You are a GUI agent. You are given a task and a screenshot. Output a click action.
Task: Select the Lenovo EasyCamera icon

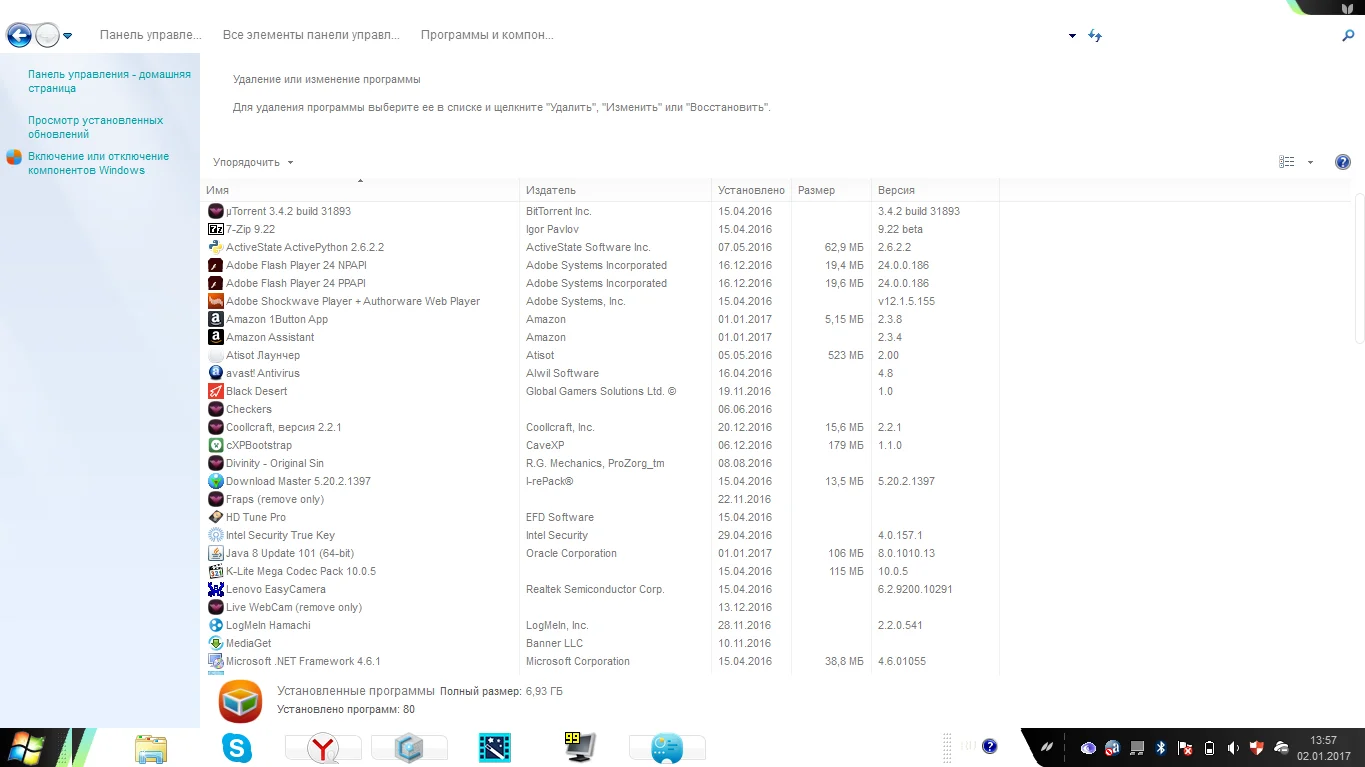pyautogui.click(x=216, y=589)
